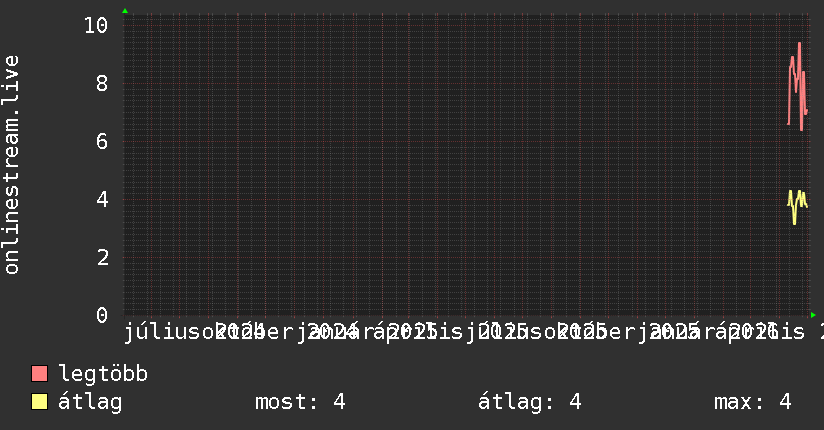Click the átlag: 4 statistic value

530,402
